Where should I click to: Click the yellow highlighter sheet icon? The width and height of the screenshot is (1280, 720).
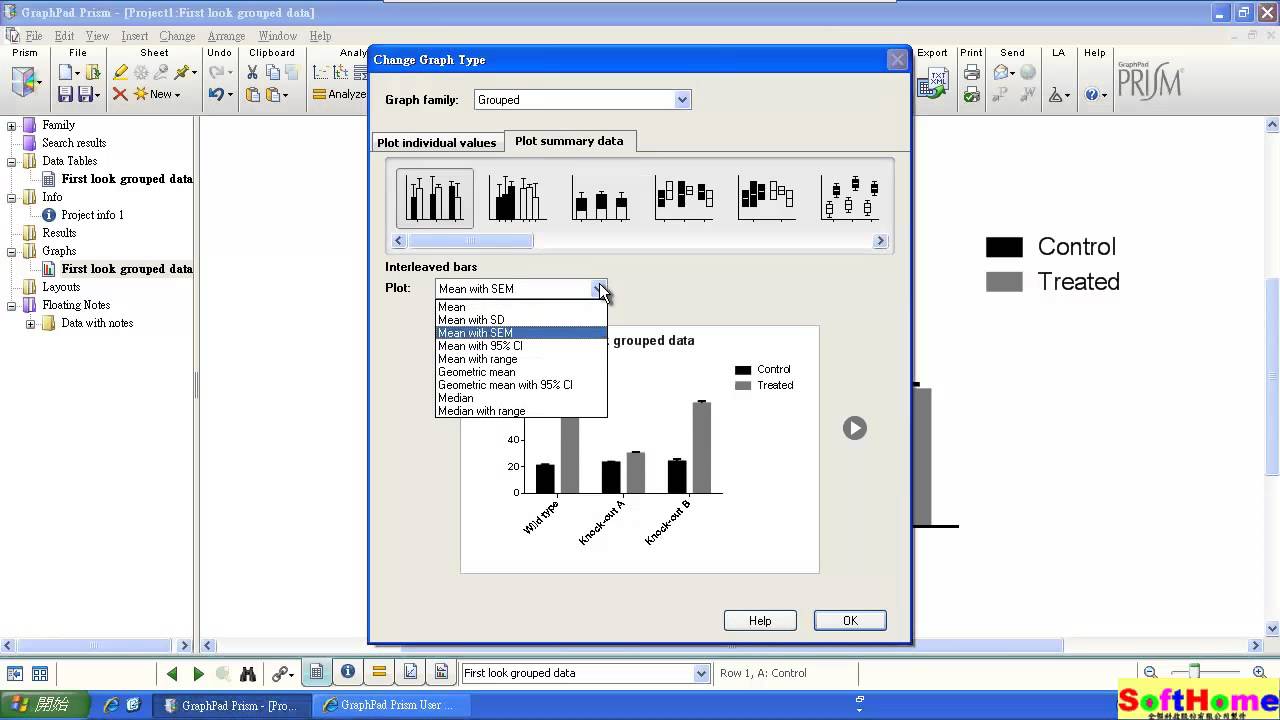120,72
